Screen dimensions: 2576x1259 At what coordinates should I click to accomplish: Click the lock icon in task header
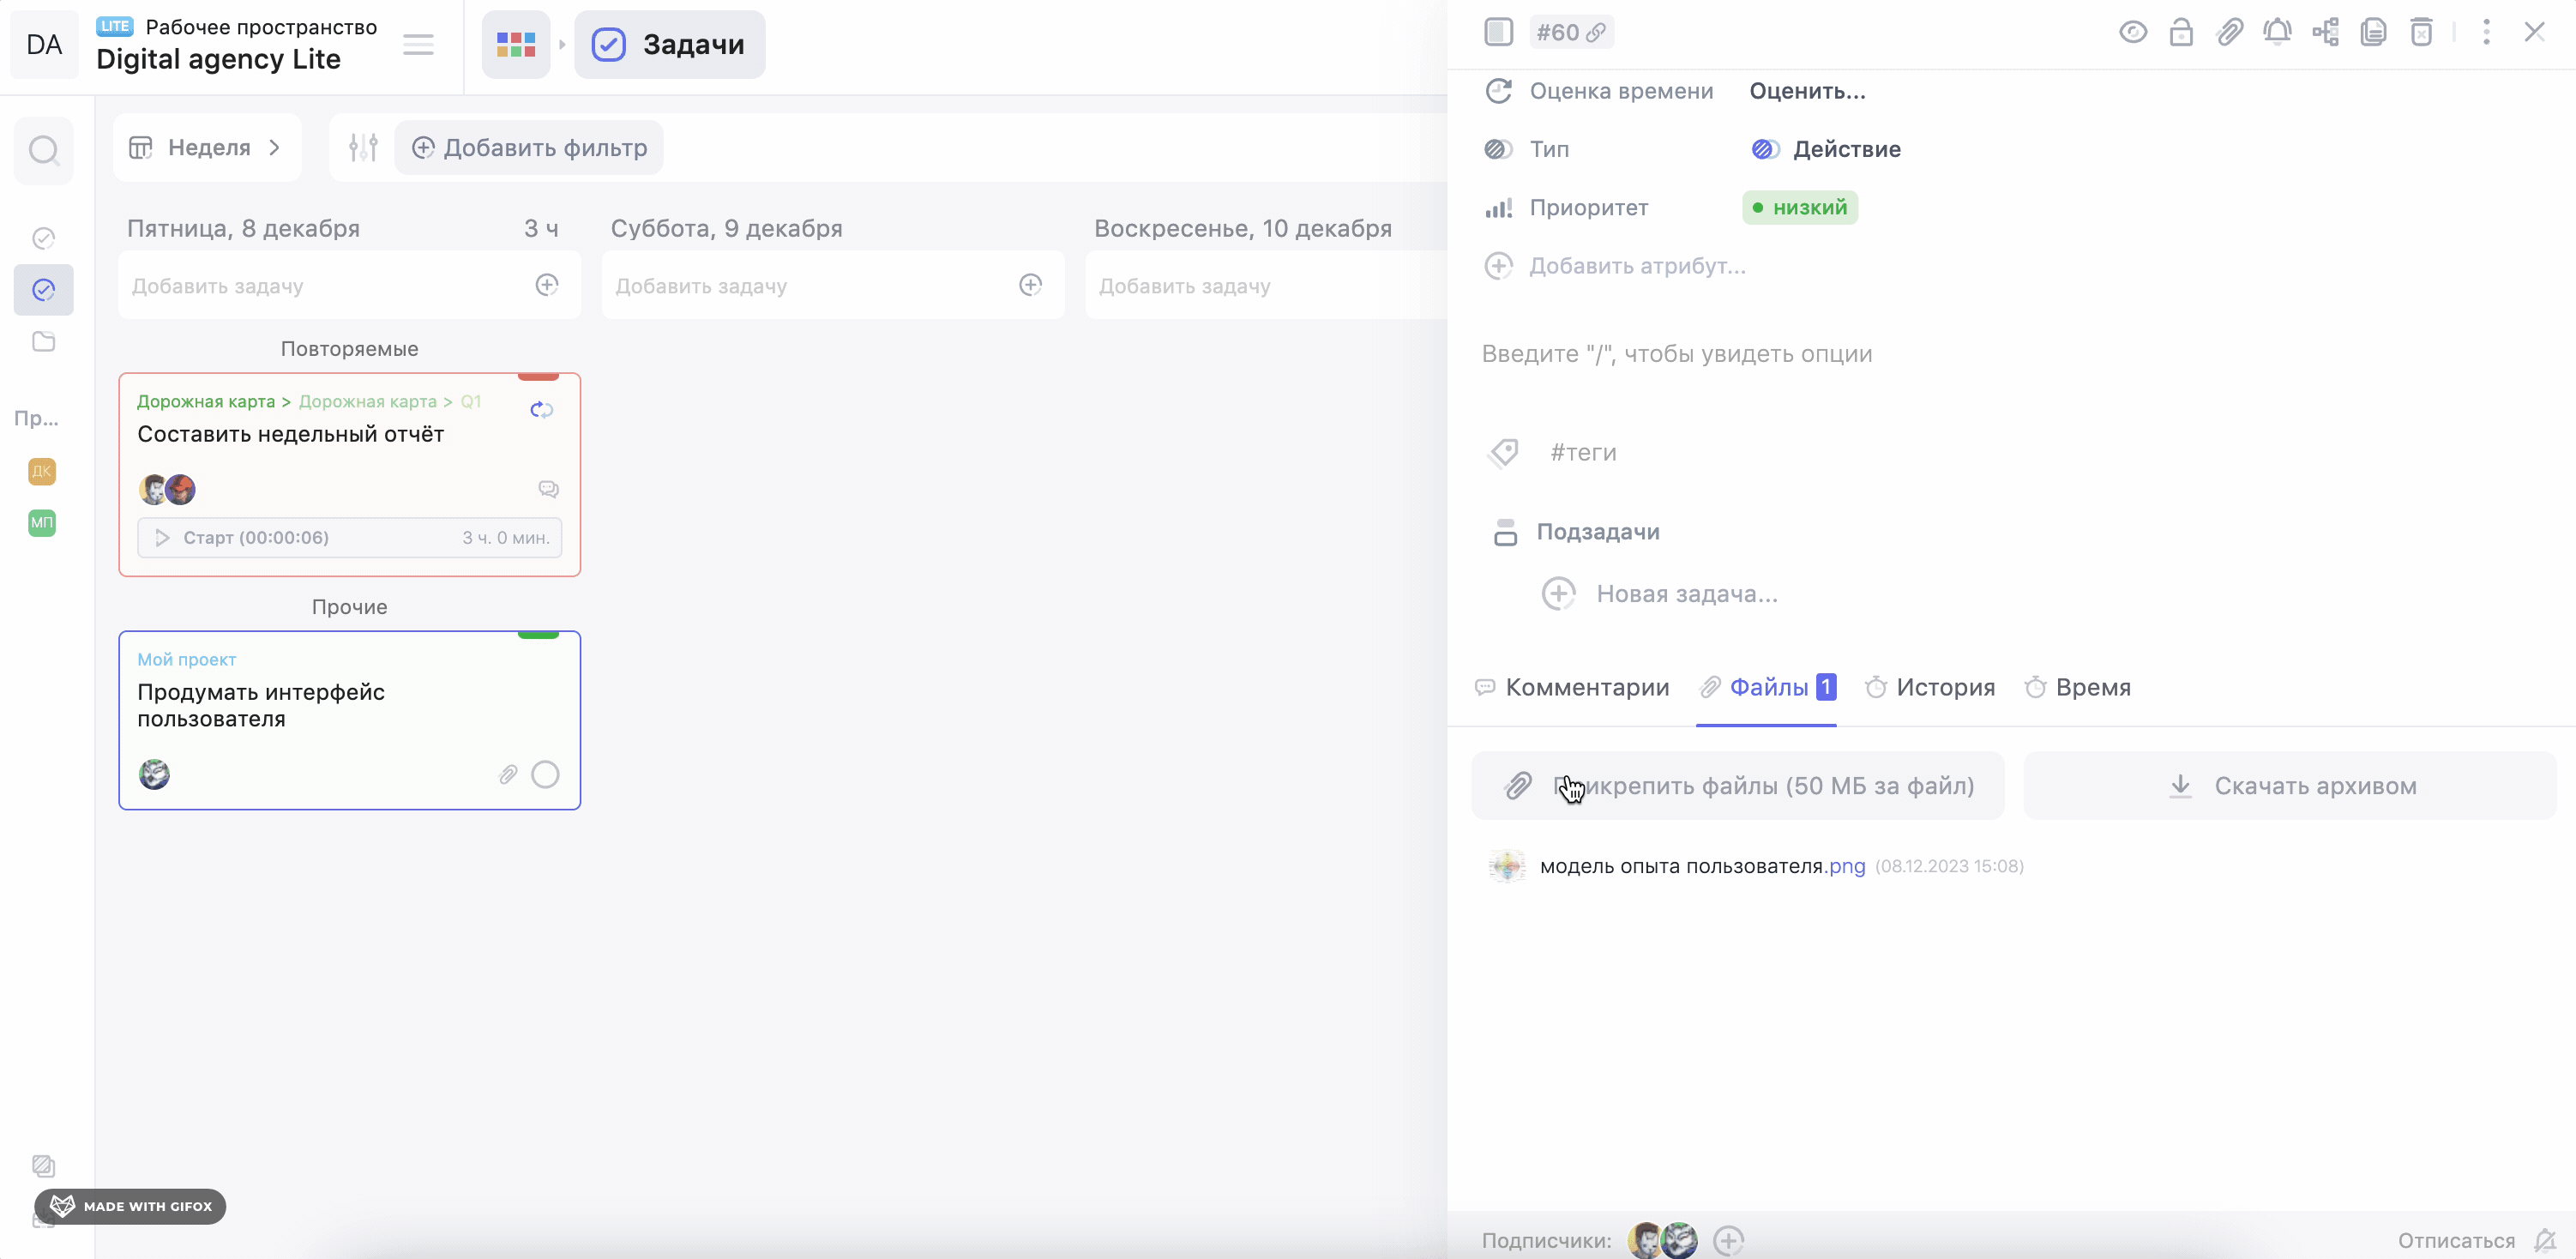(2181, 32)
